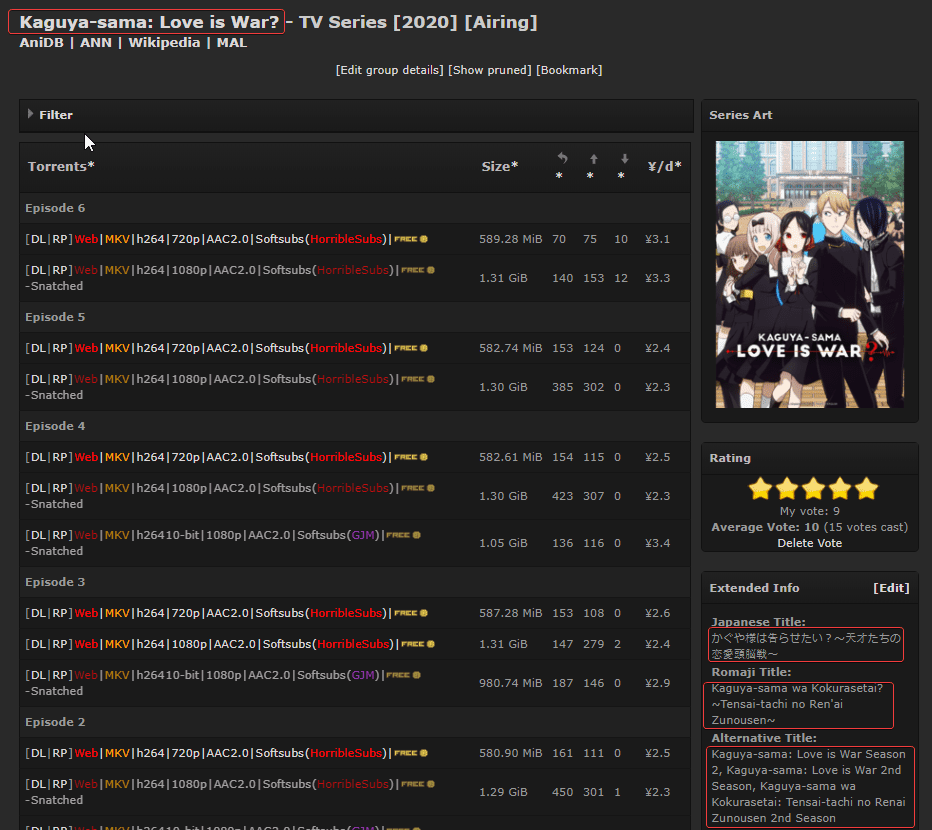The image size is (932, 830).
Task: Click FREE badge on Episode 3 GJM torrent
Action: tap(404, 675)
